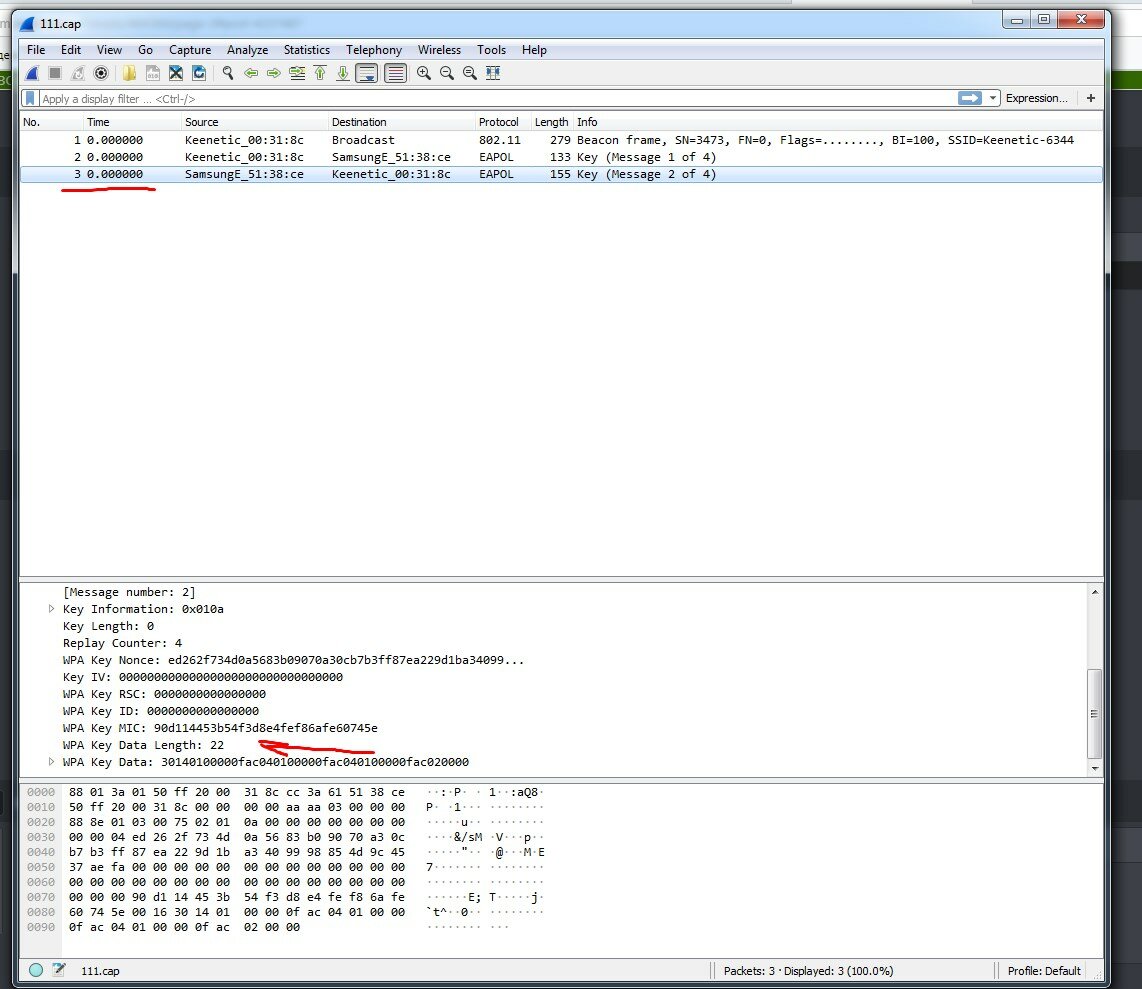The height and width of the screenshot is (989, 1142).
Task: Zoom in on packet list text
Action: 424,73
